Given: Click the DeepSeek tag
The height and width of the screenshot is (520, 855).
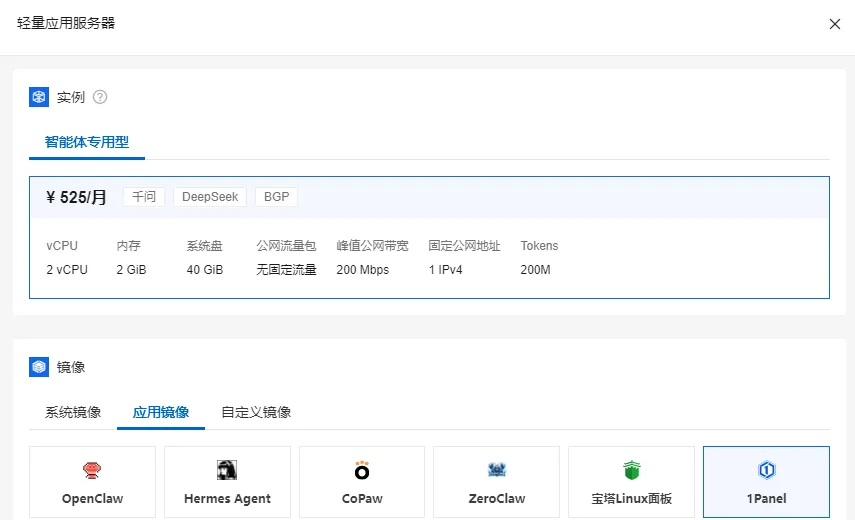Looking at the screenshot, I should (210, 197).
